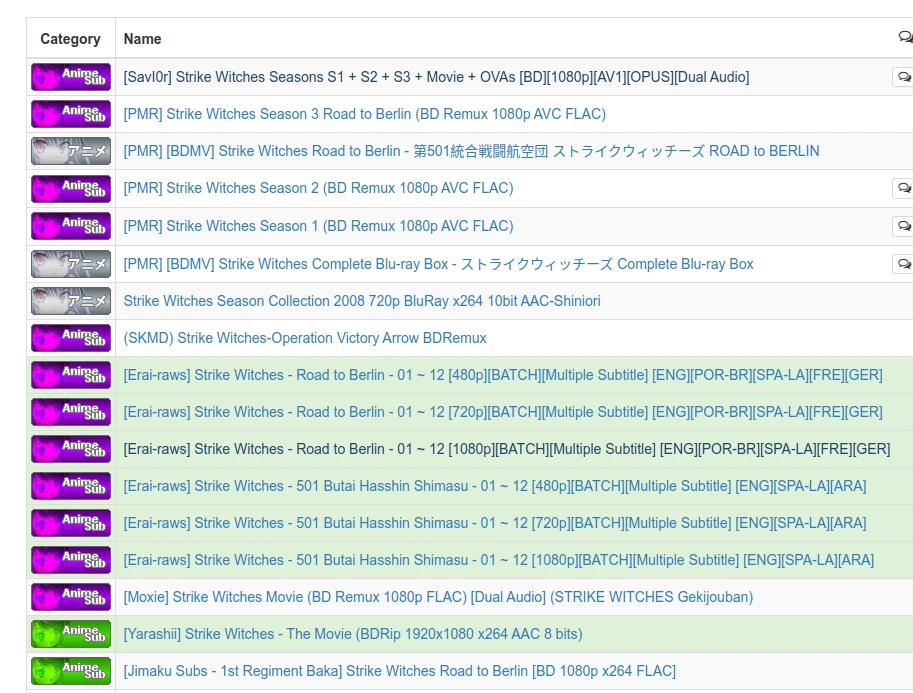Image resolution: width=913 pixels, height=693 pixels.
Task: Open Yarashii Strike Witches The Movie BDRip
Action: tap(353, 634)
